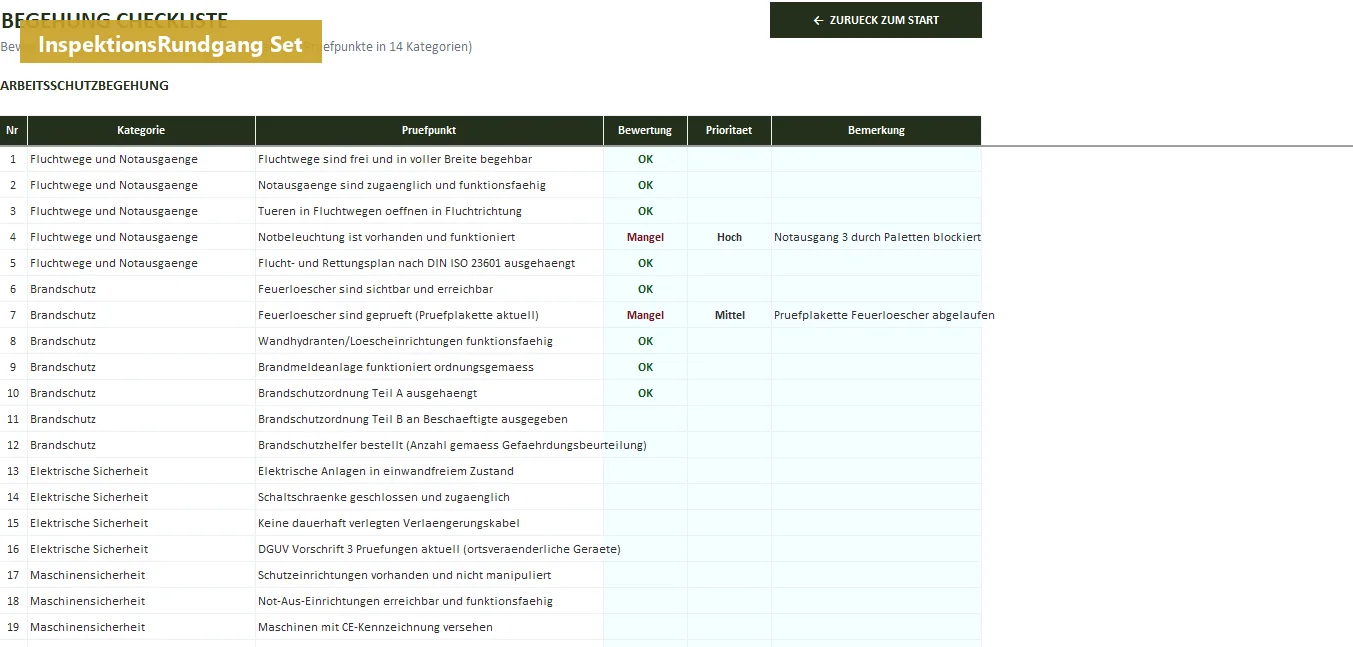The width and height of the screenshot is (1353, 647).
Task: Click the Mittel priority cell
Action: [729, 315]
